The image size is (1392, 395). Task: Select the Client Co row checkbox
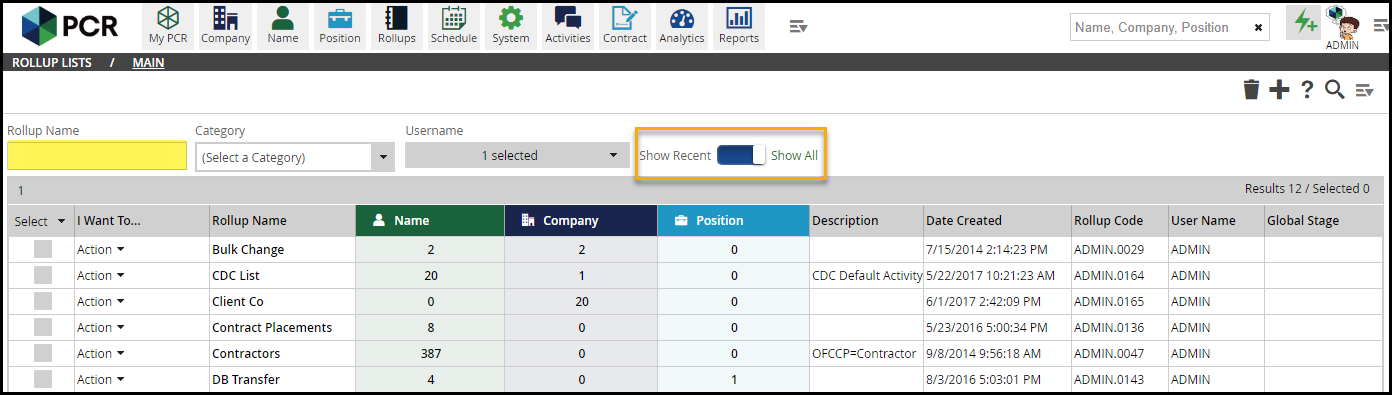pyautogui.click(x=43, y=302)
